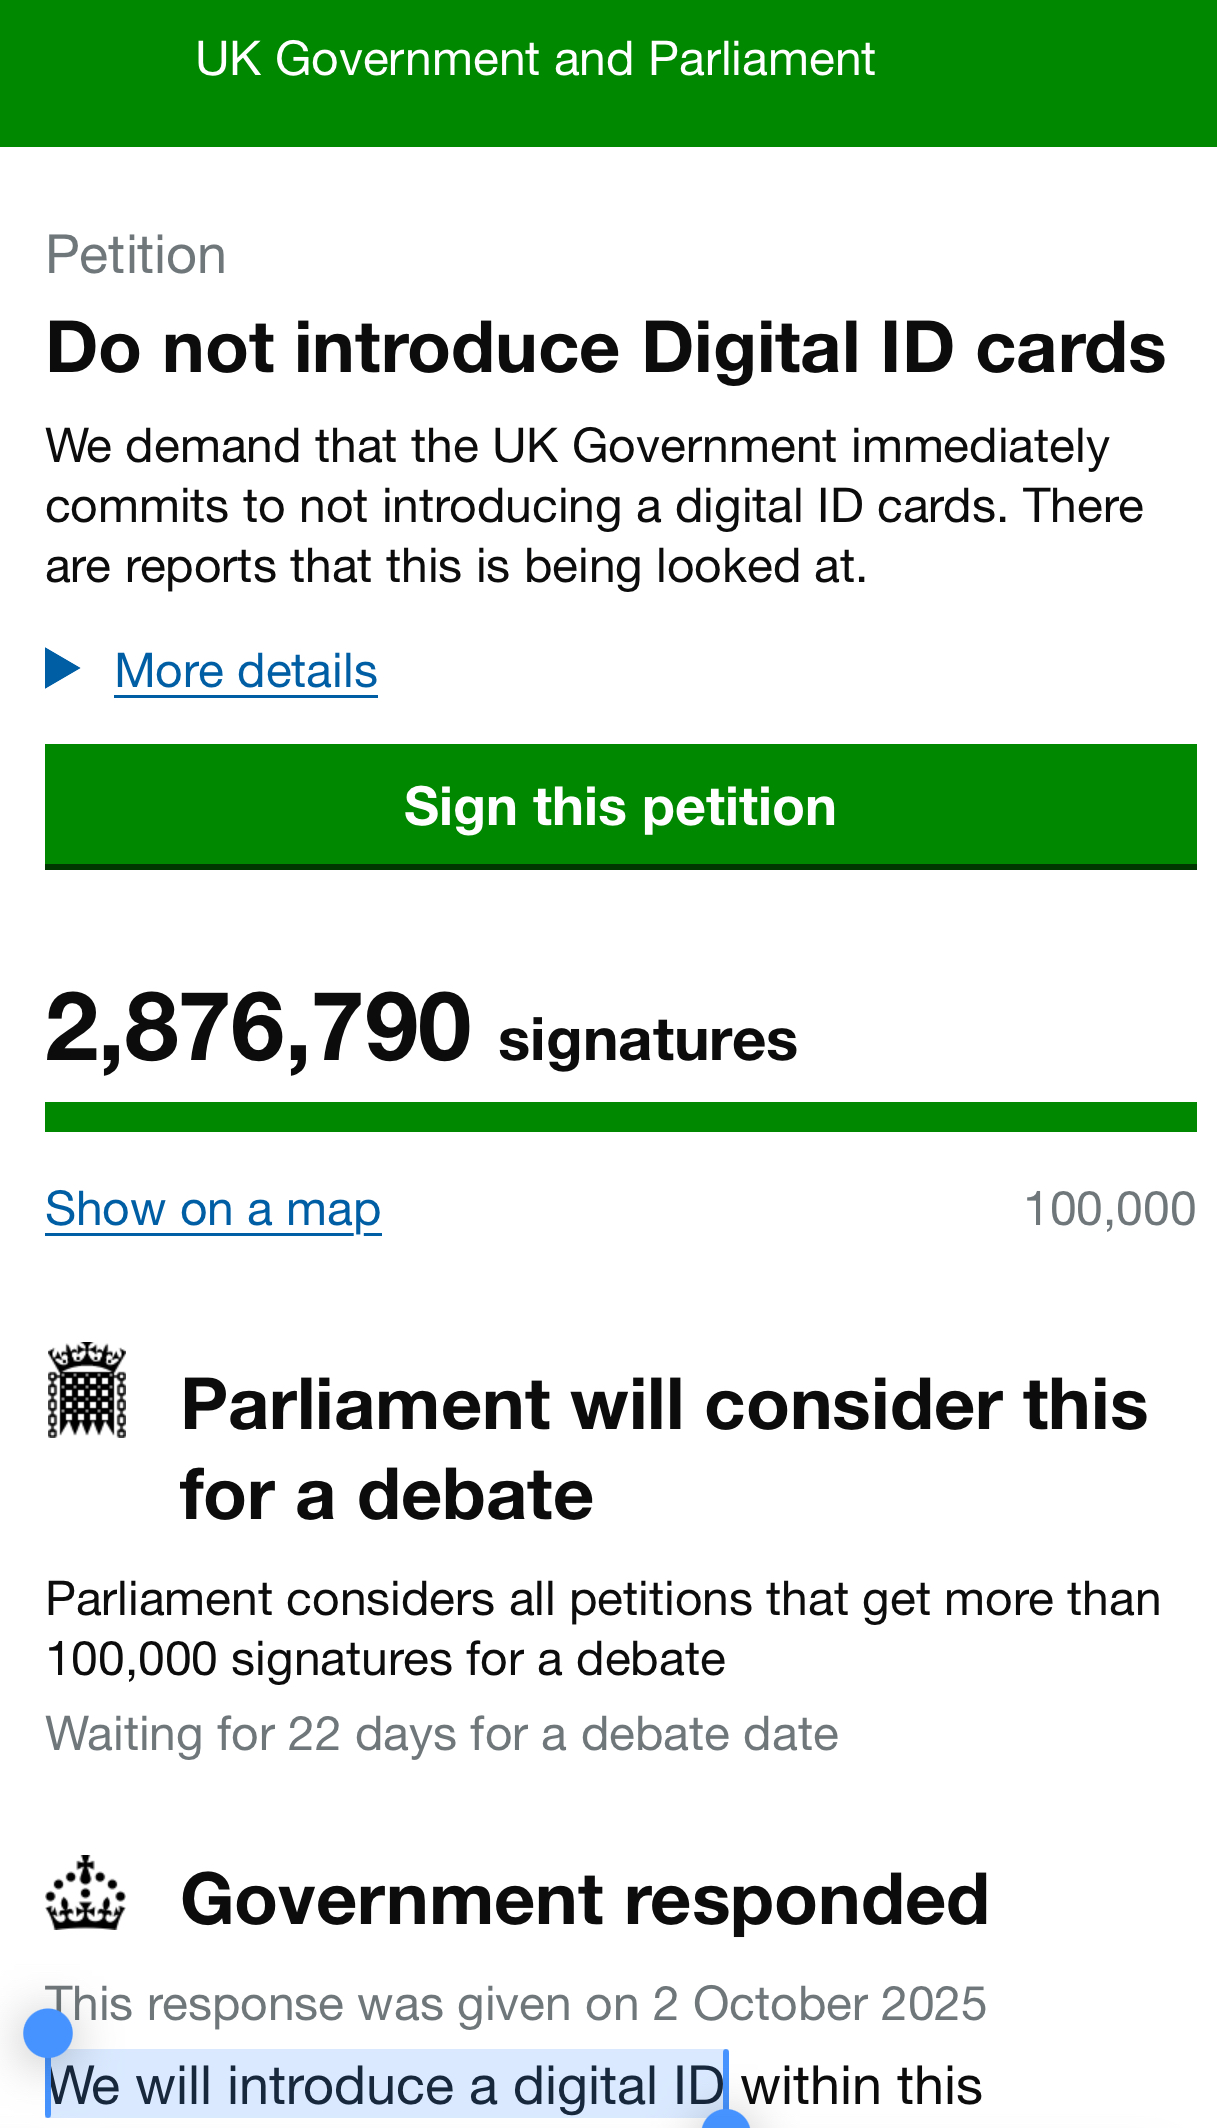Click the 'Do not introduce Digital ID cards' heading
The height and width of the screenshot is (2128, 1217).
pyautogui.click(x=606, y=349)
